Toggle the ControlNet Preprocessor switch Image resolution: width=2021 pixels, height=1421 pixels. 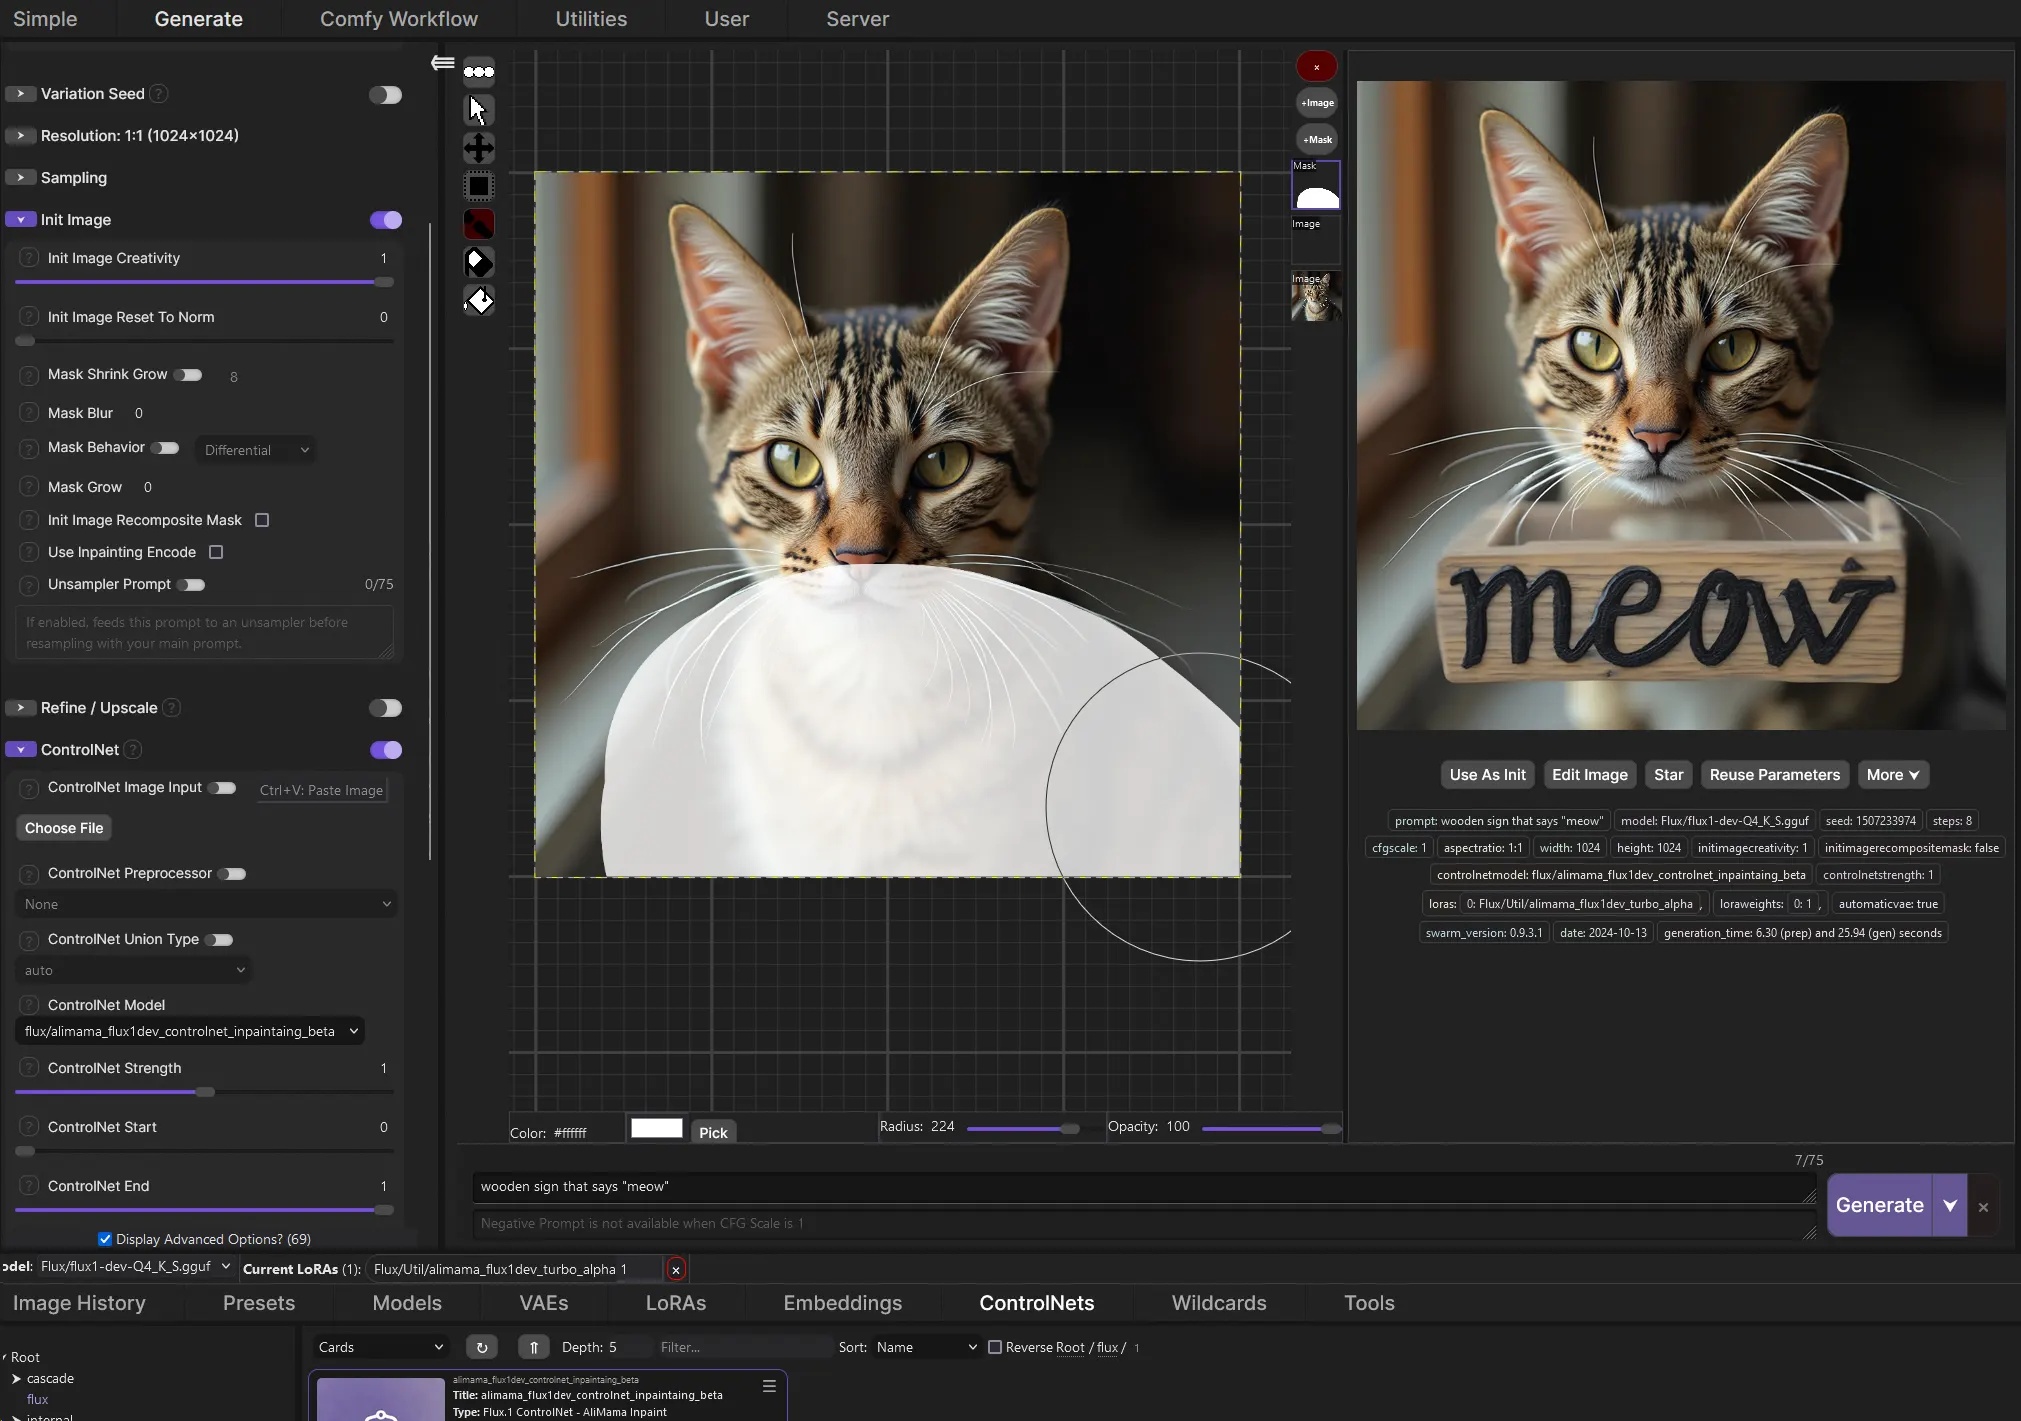pyautogui.click(x=233, y=874)
